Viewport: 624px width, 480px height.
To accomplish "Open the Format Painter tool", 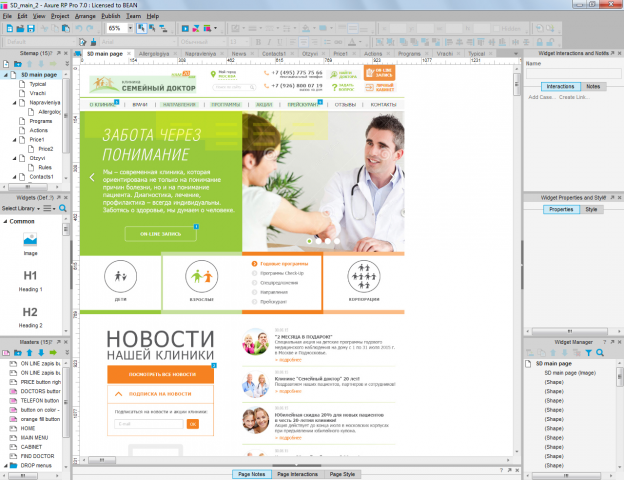I will [x=82, y=42].
